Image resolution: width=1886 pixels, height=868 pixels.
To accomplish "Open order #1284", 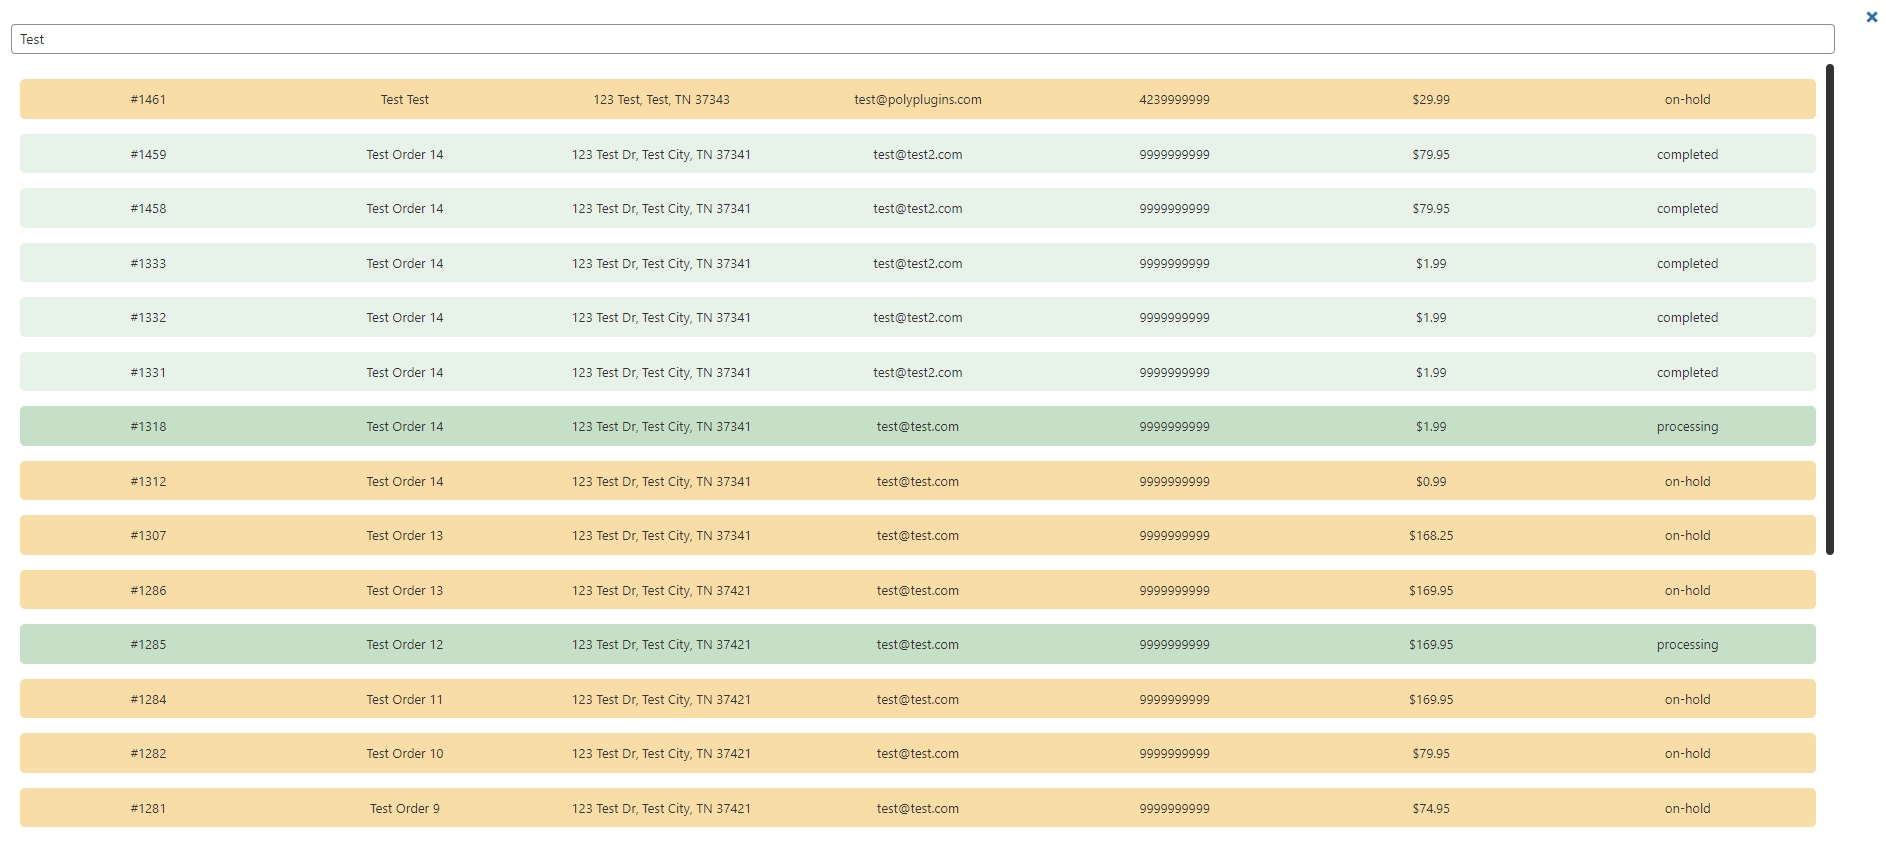I will click(x=917, y=699).
